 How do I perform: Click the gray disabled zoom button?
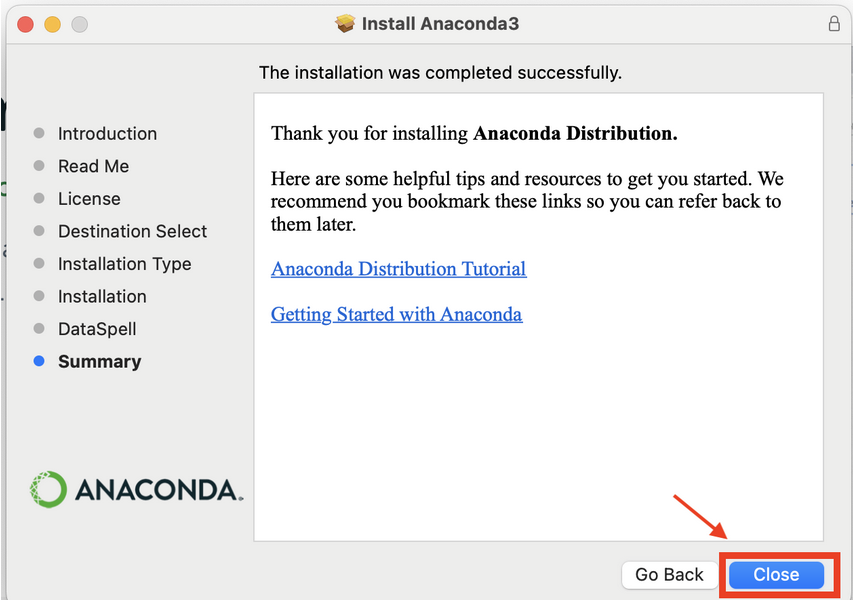pyautogui.click(x=79, y=24)
